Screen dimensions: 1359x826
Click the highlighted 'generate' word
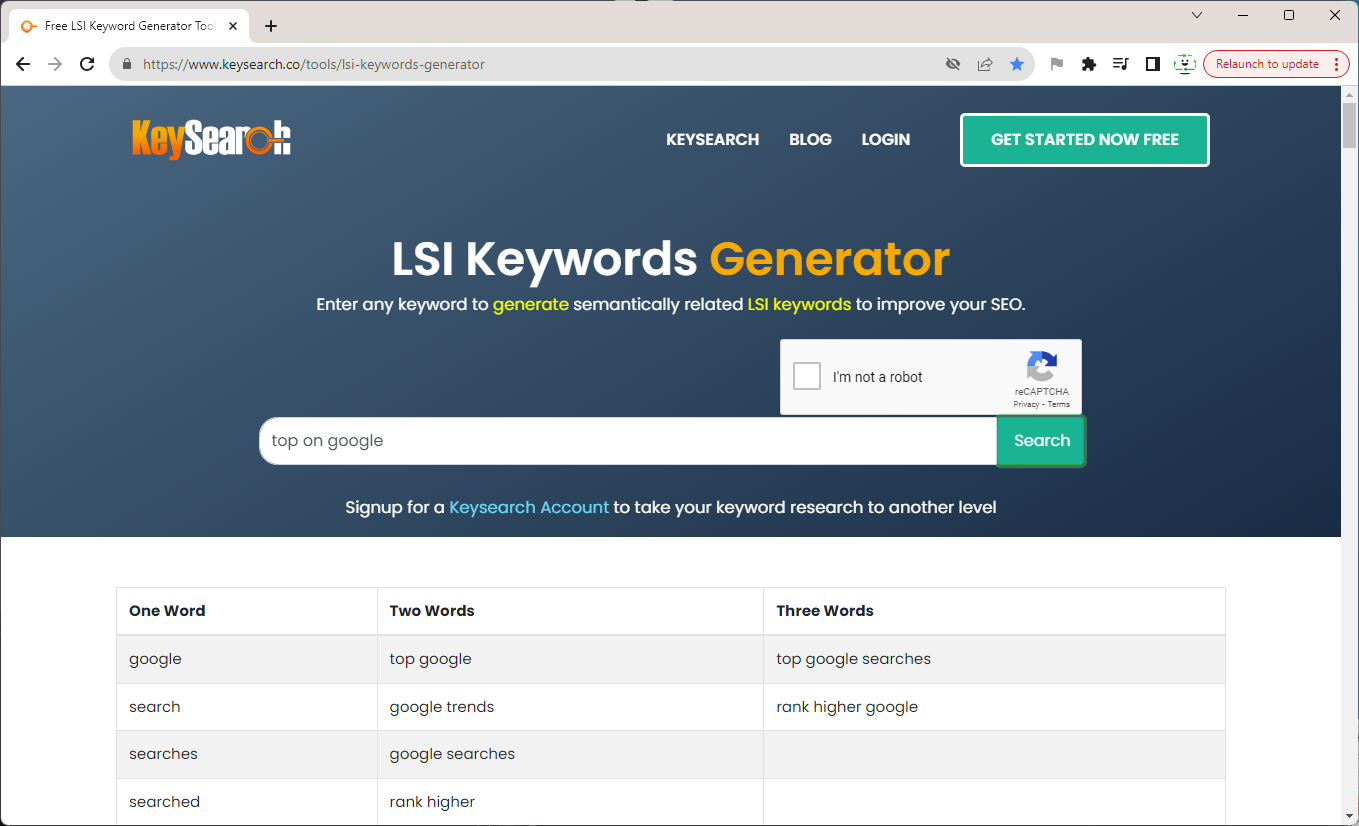[x=531, y=304]
